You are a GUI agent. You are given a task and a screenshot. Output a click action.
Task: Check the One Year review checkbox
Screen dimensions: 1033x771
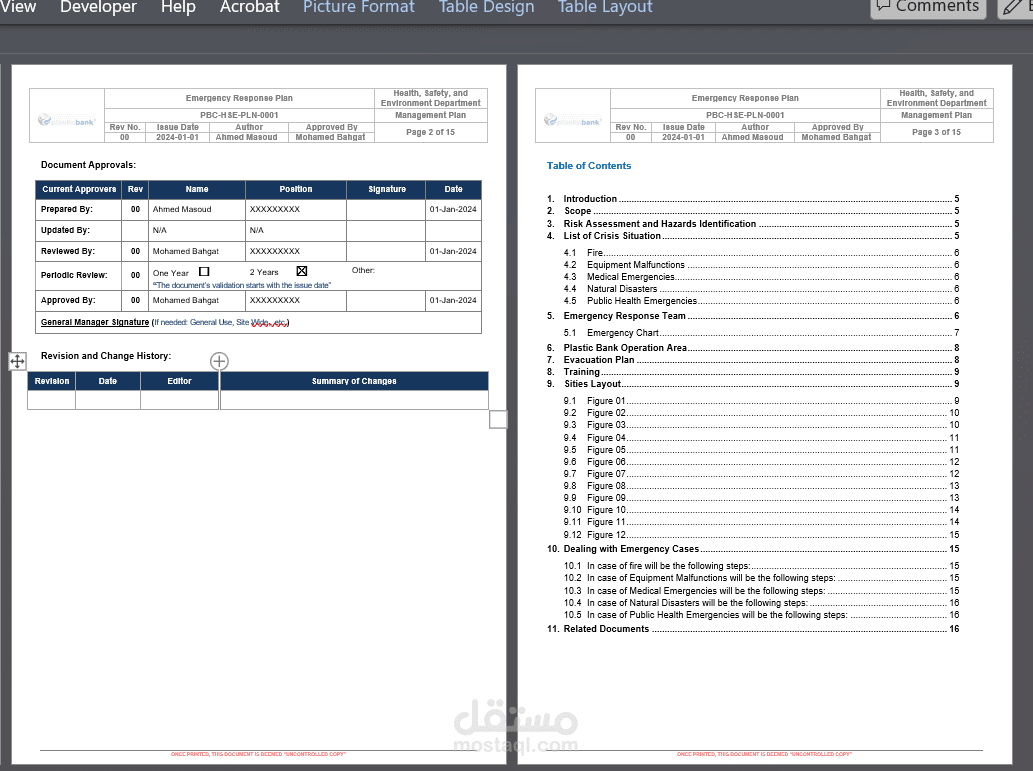click(x=204, y=271)
